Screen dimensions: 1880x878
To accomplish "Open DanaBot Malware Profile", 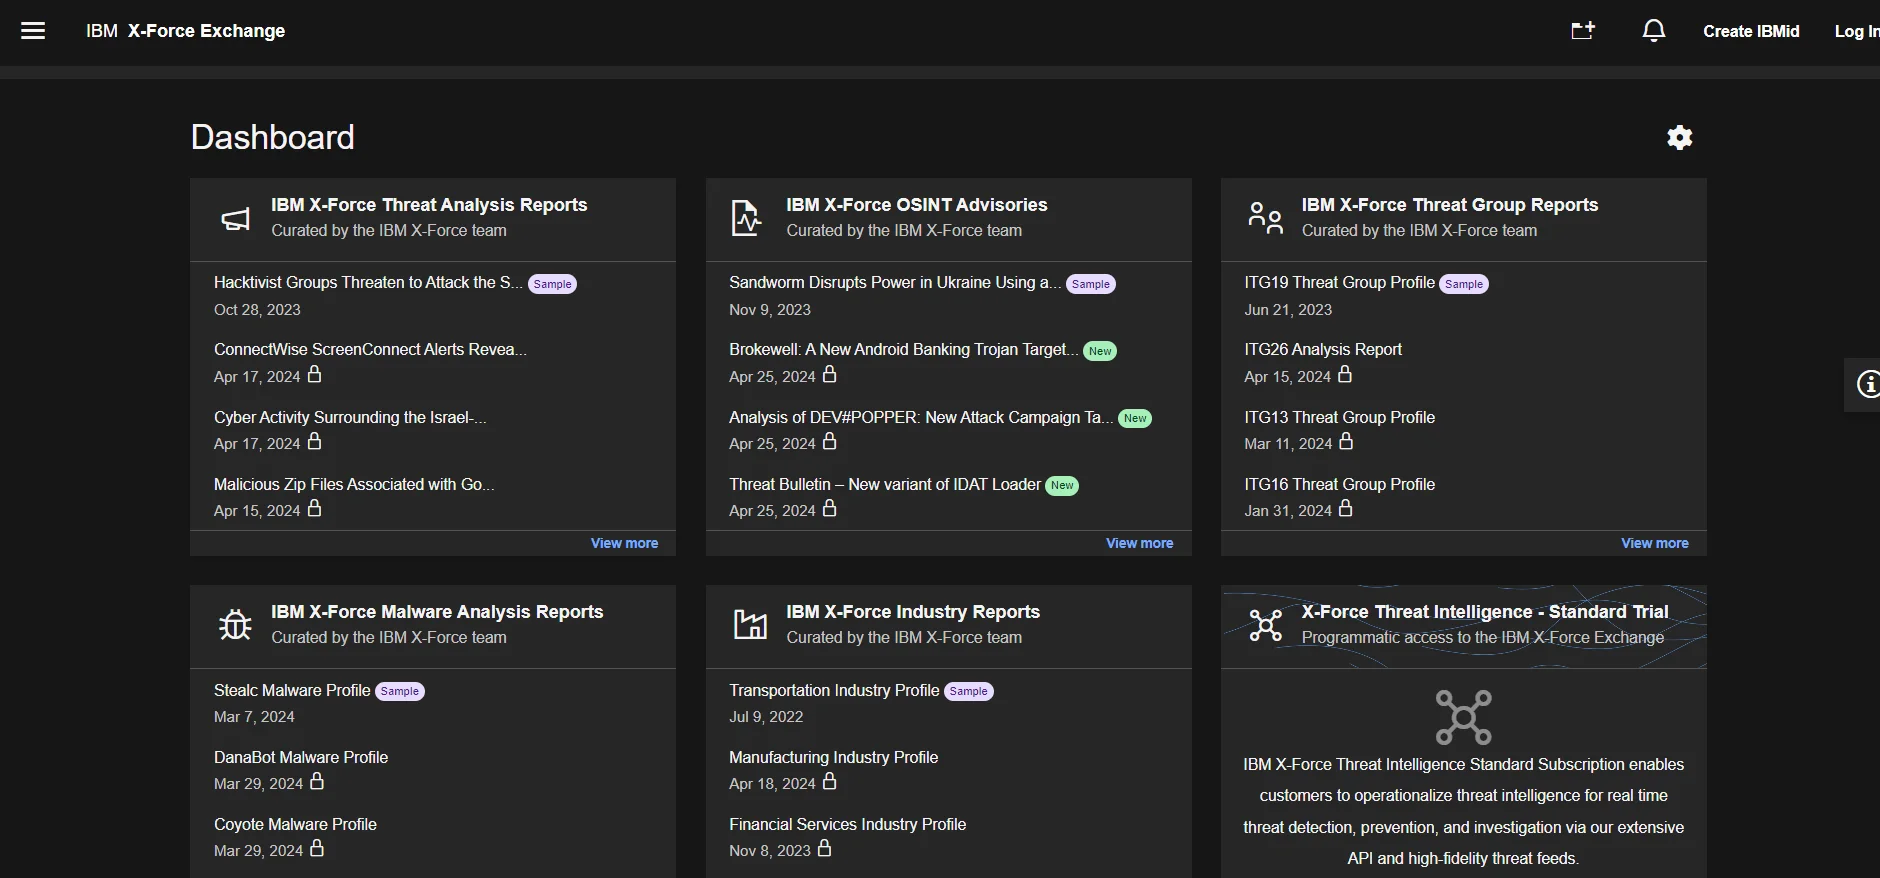I will pyautogui.click(x=301, y=757).
